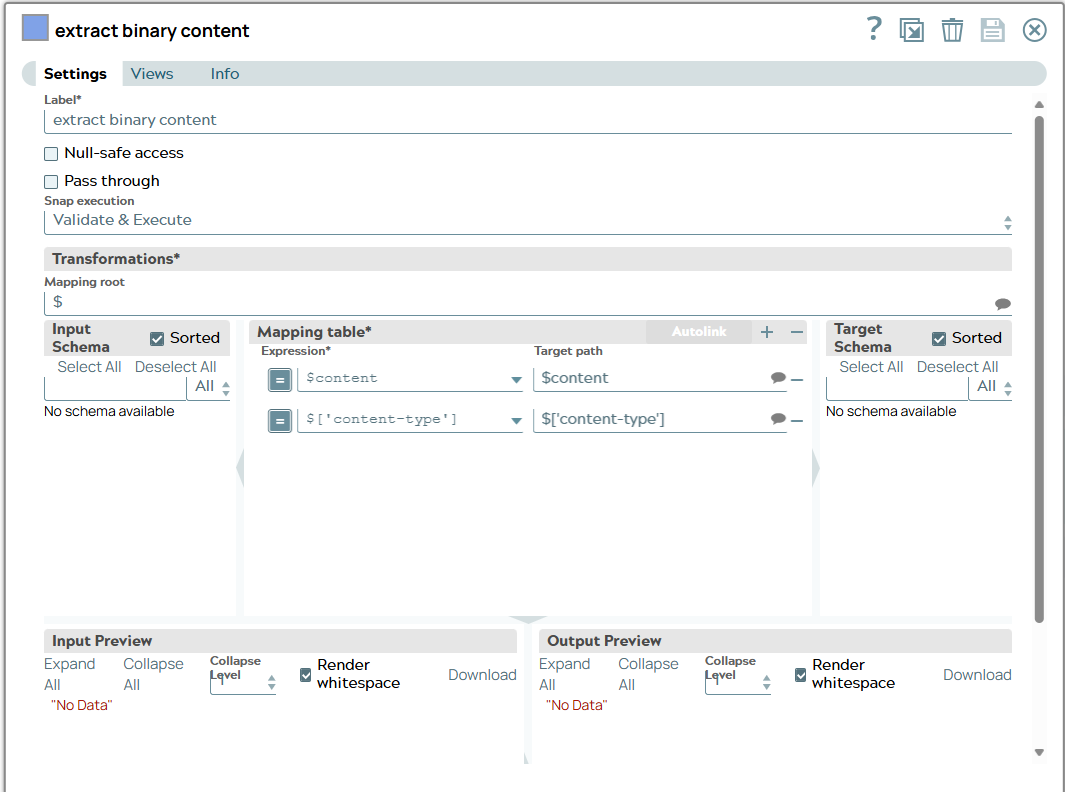Click the Autolink button
The image size is (1065, 792).
pyautogui.click(x=698, y=331)
